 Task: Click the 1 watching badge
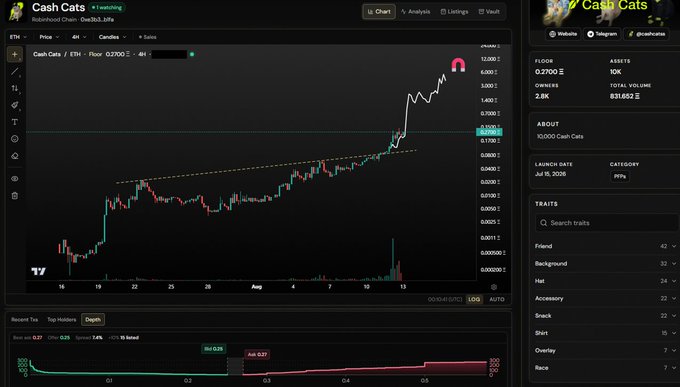(107, 7)
